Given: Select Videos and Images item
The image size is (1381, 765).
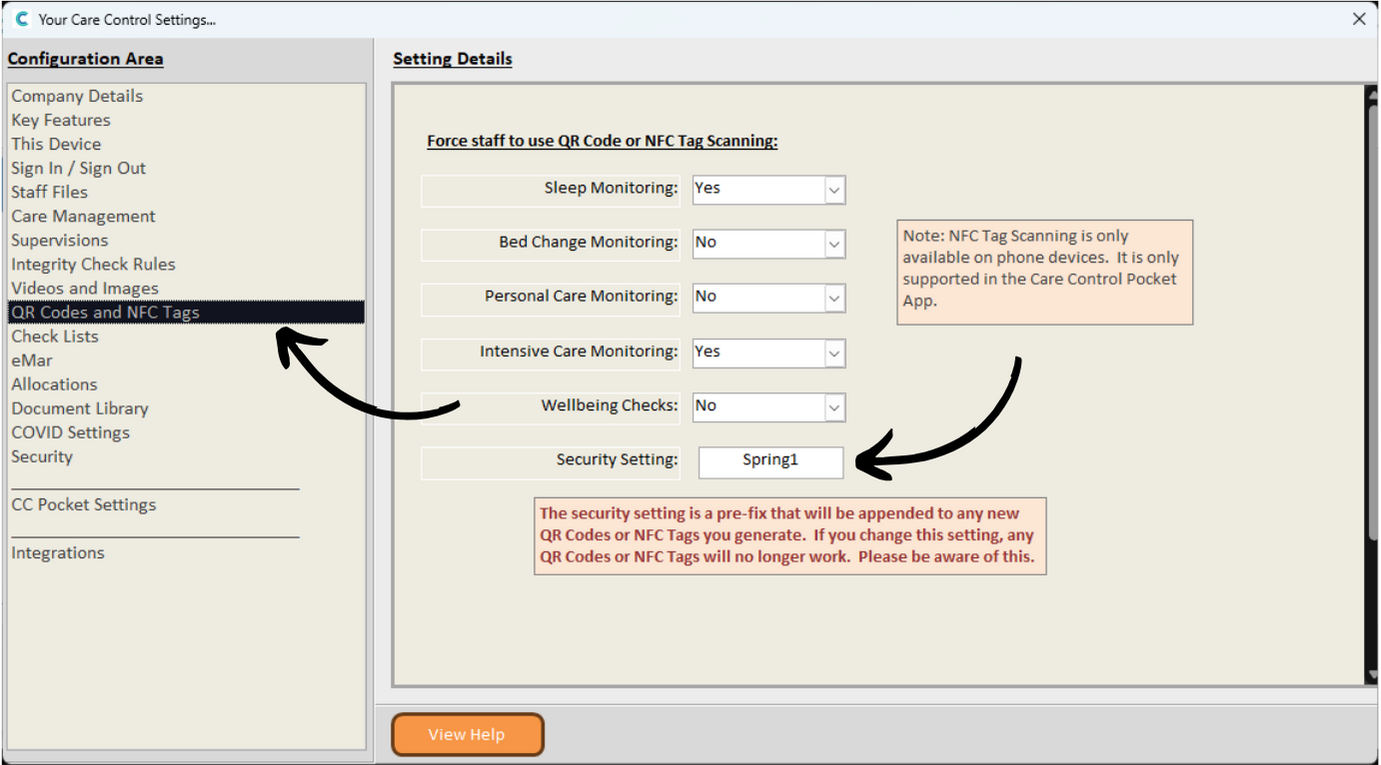Looking at the screenshot, I should 85,288.
